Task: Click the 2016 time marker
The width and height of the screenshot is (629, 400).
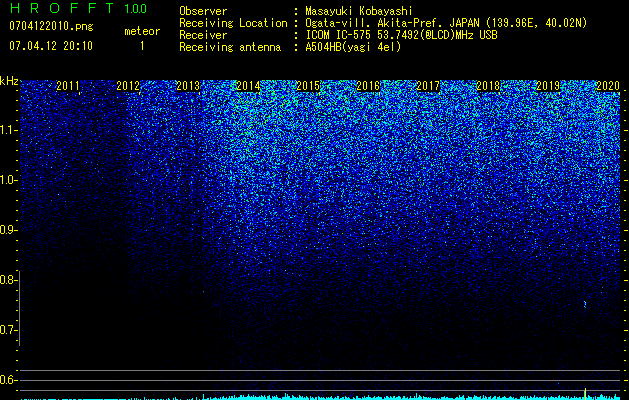Action: point(368,86)
